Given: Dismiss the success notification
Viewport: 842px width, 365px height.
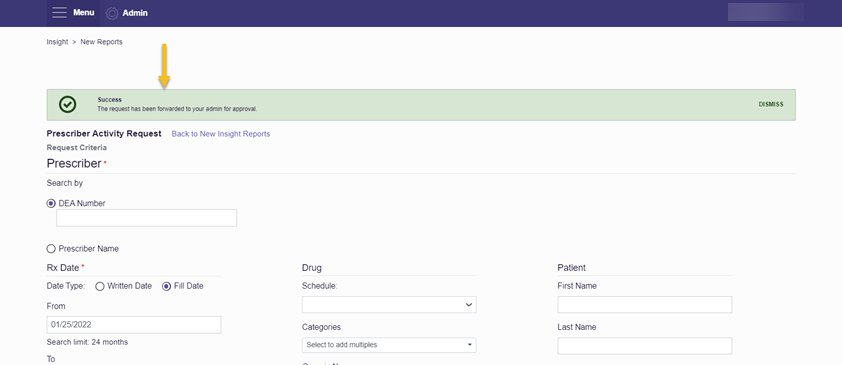Looking at the screenshot, I should (771, 105).
